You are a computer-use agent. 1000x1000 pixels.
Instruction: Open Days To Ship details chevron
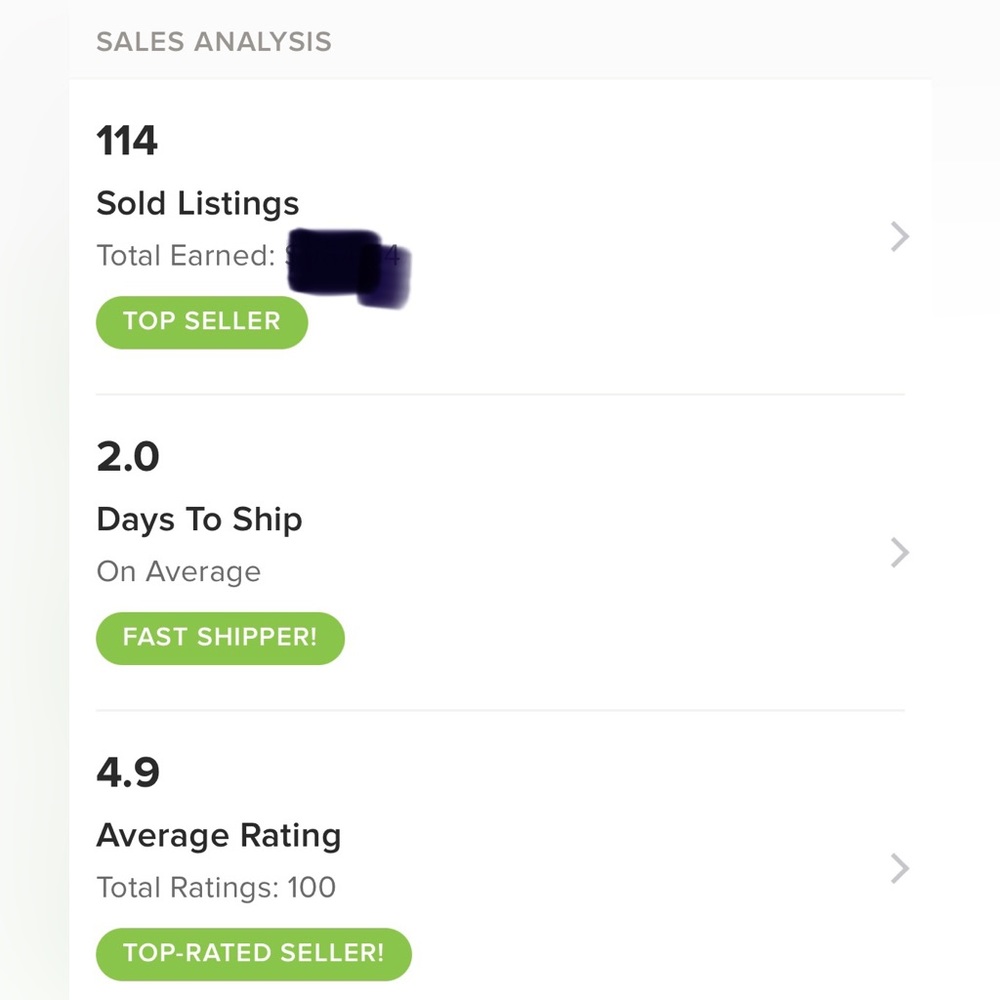click(x=900, y=552)
